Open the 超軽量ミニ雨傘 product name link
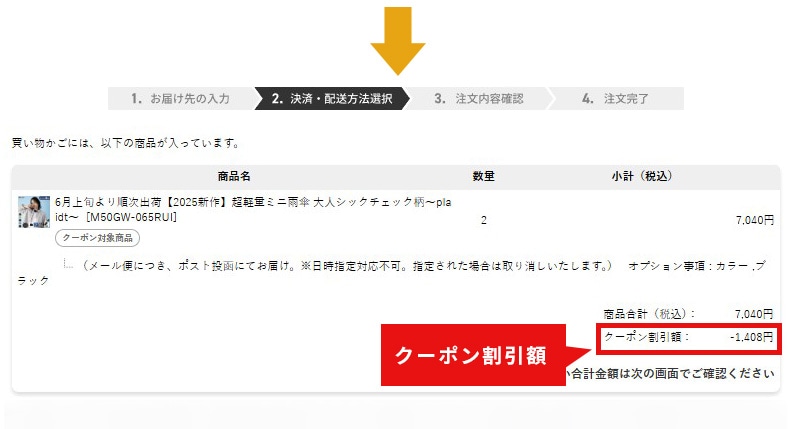The image size is (795, 429). click(x=253, y=209)
